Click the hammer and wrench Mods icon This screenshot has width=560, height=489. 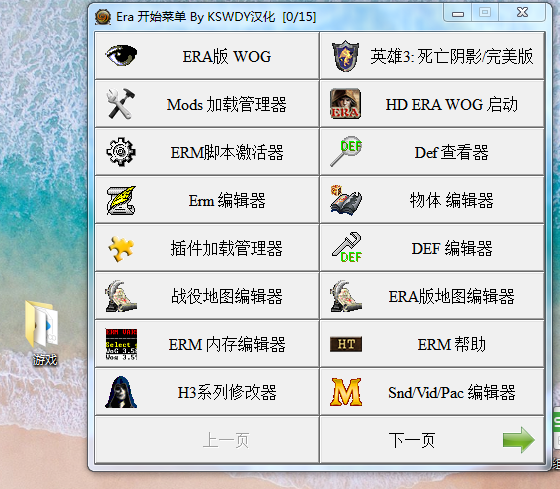pyautogui.click(x=121, y=104)
